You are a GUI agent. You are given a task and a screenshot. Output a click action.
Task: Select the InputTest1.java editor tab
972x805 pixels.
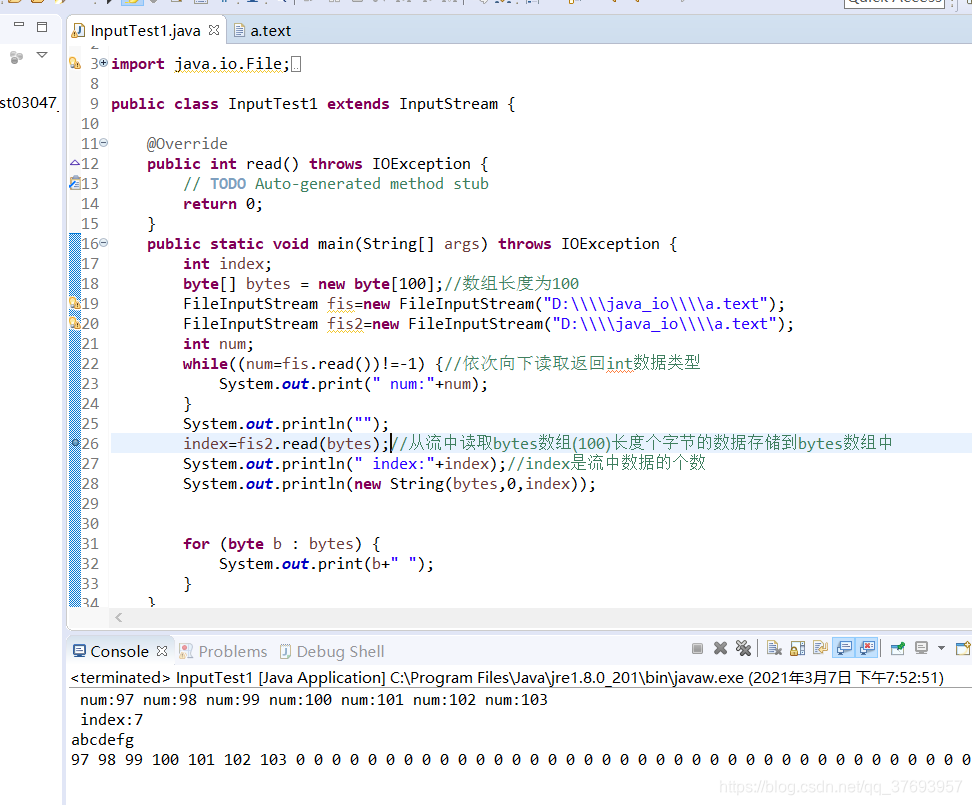(x=146, y=31)
